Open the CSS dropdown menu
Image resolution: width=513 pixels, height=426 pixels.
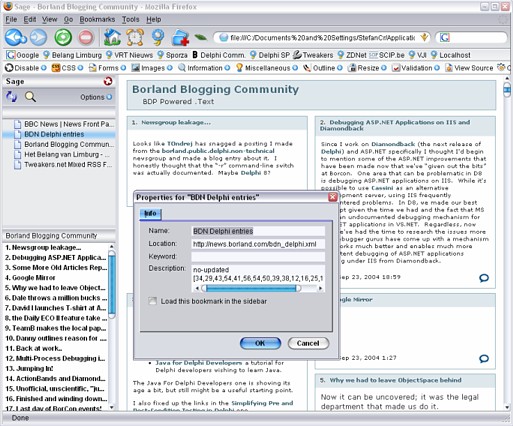(67, 68)
